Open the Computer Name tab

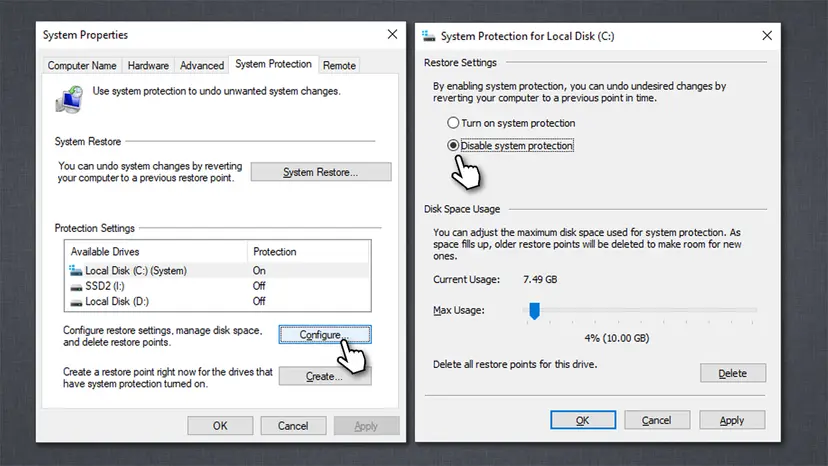point(82,66)
